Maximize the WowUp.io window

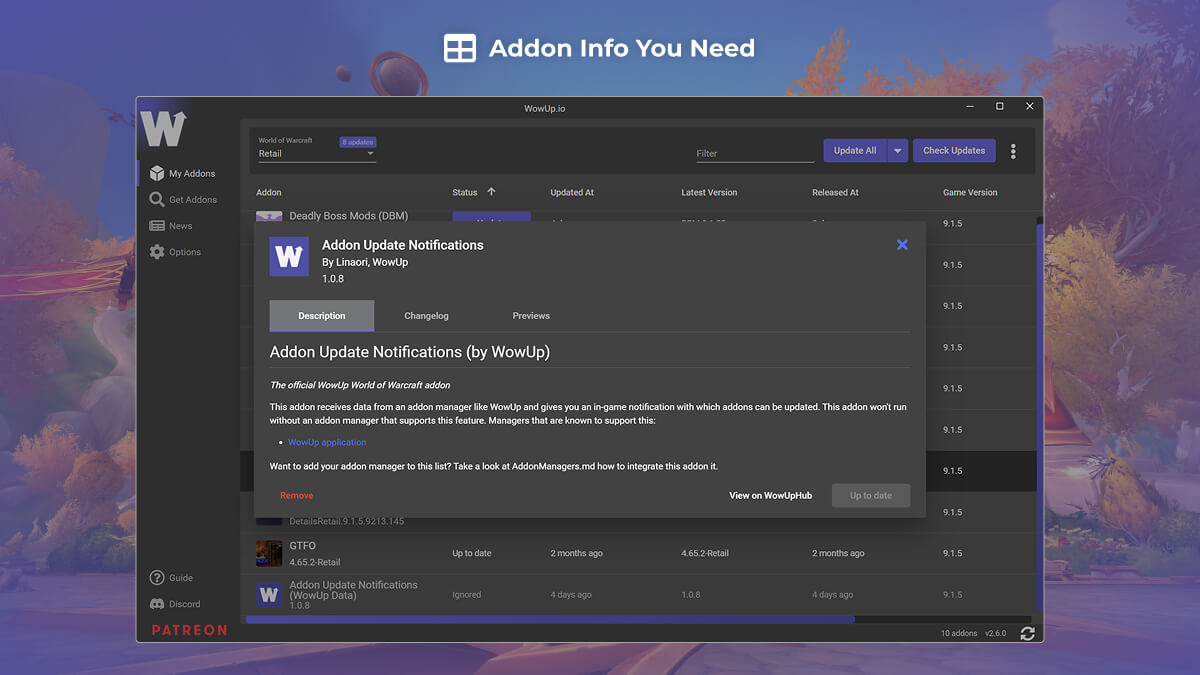pyautogui.click(x=999, y=106)
